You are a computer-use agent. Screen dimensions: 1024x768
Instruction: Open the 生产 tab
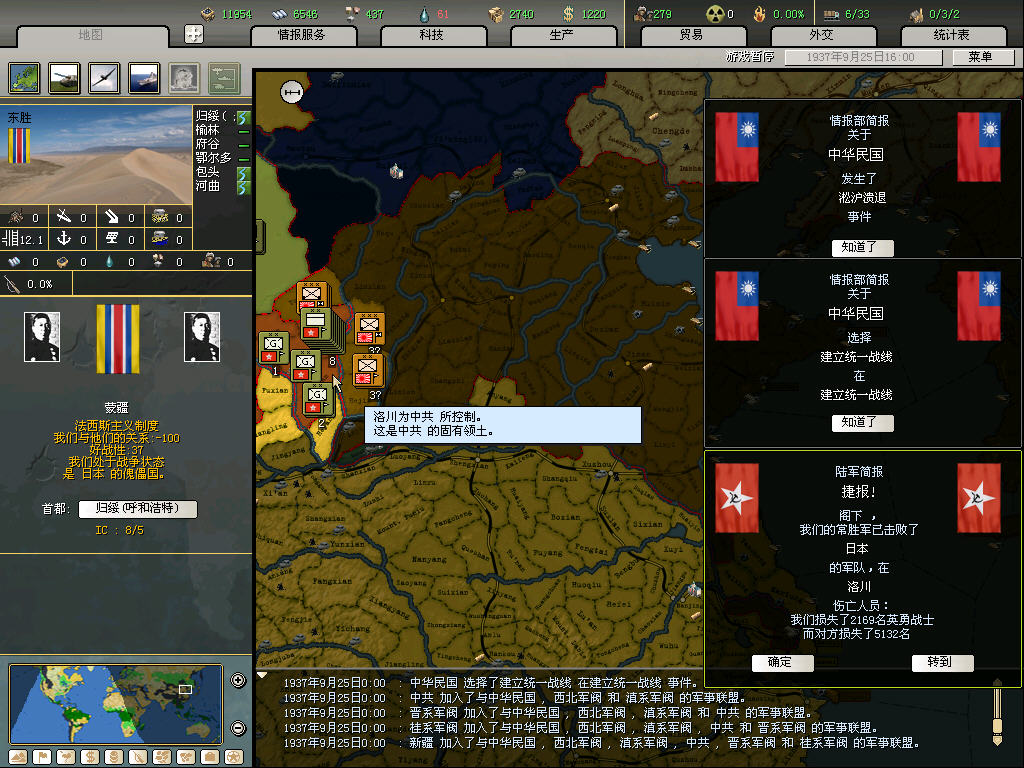[x=563, y=35]
